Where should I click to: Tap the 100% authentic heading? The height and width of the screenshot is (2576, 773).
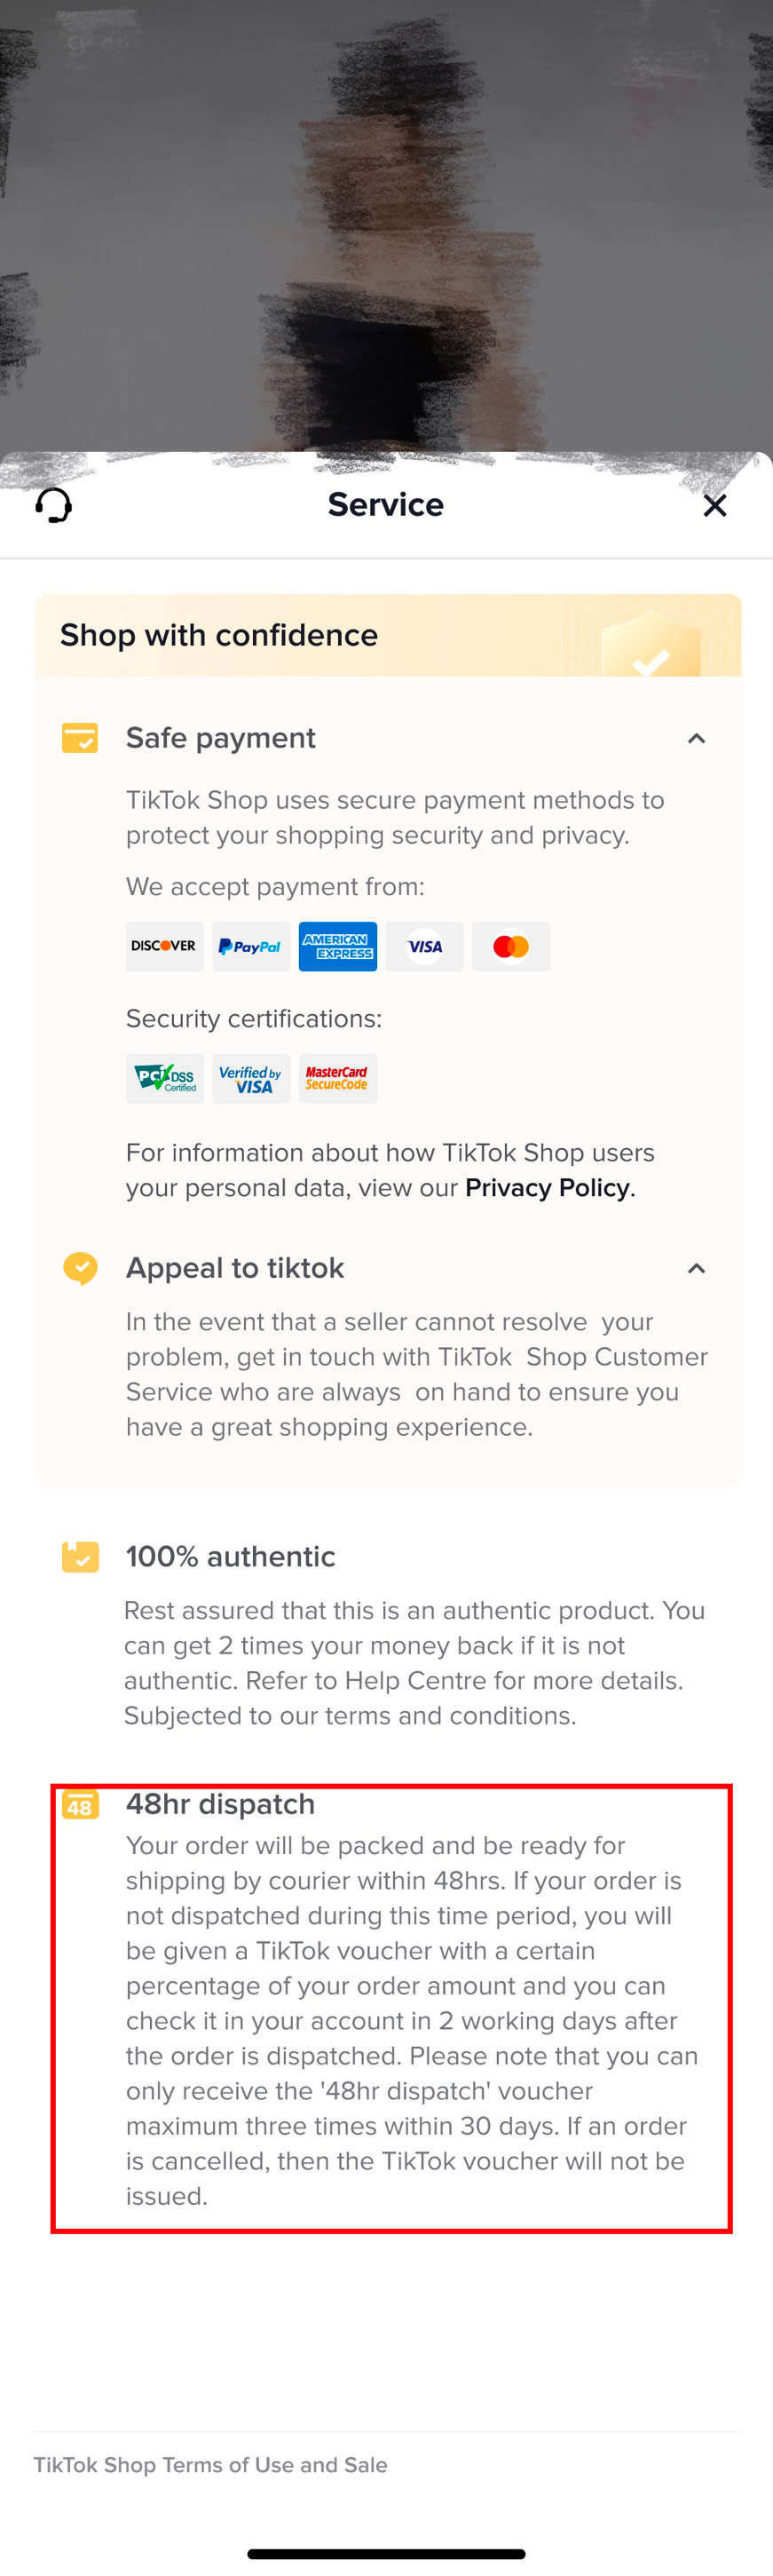(x=230, y=1557)
